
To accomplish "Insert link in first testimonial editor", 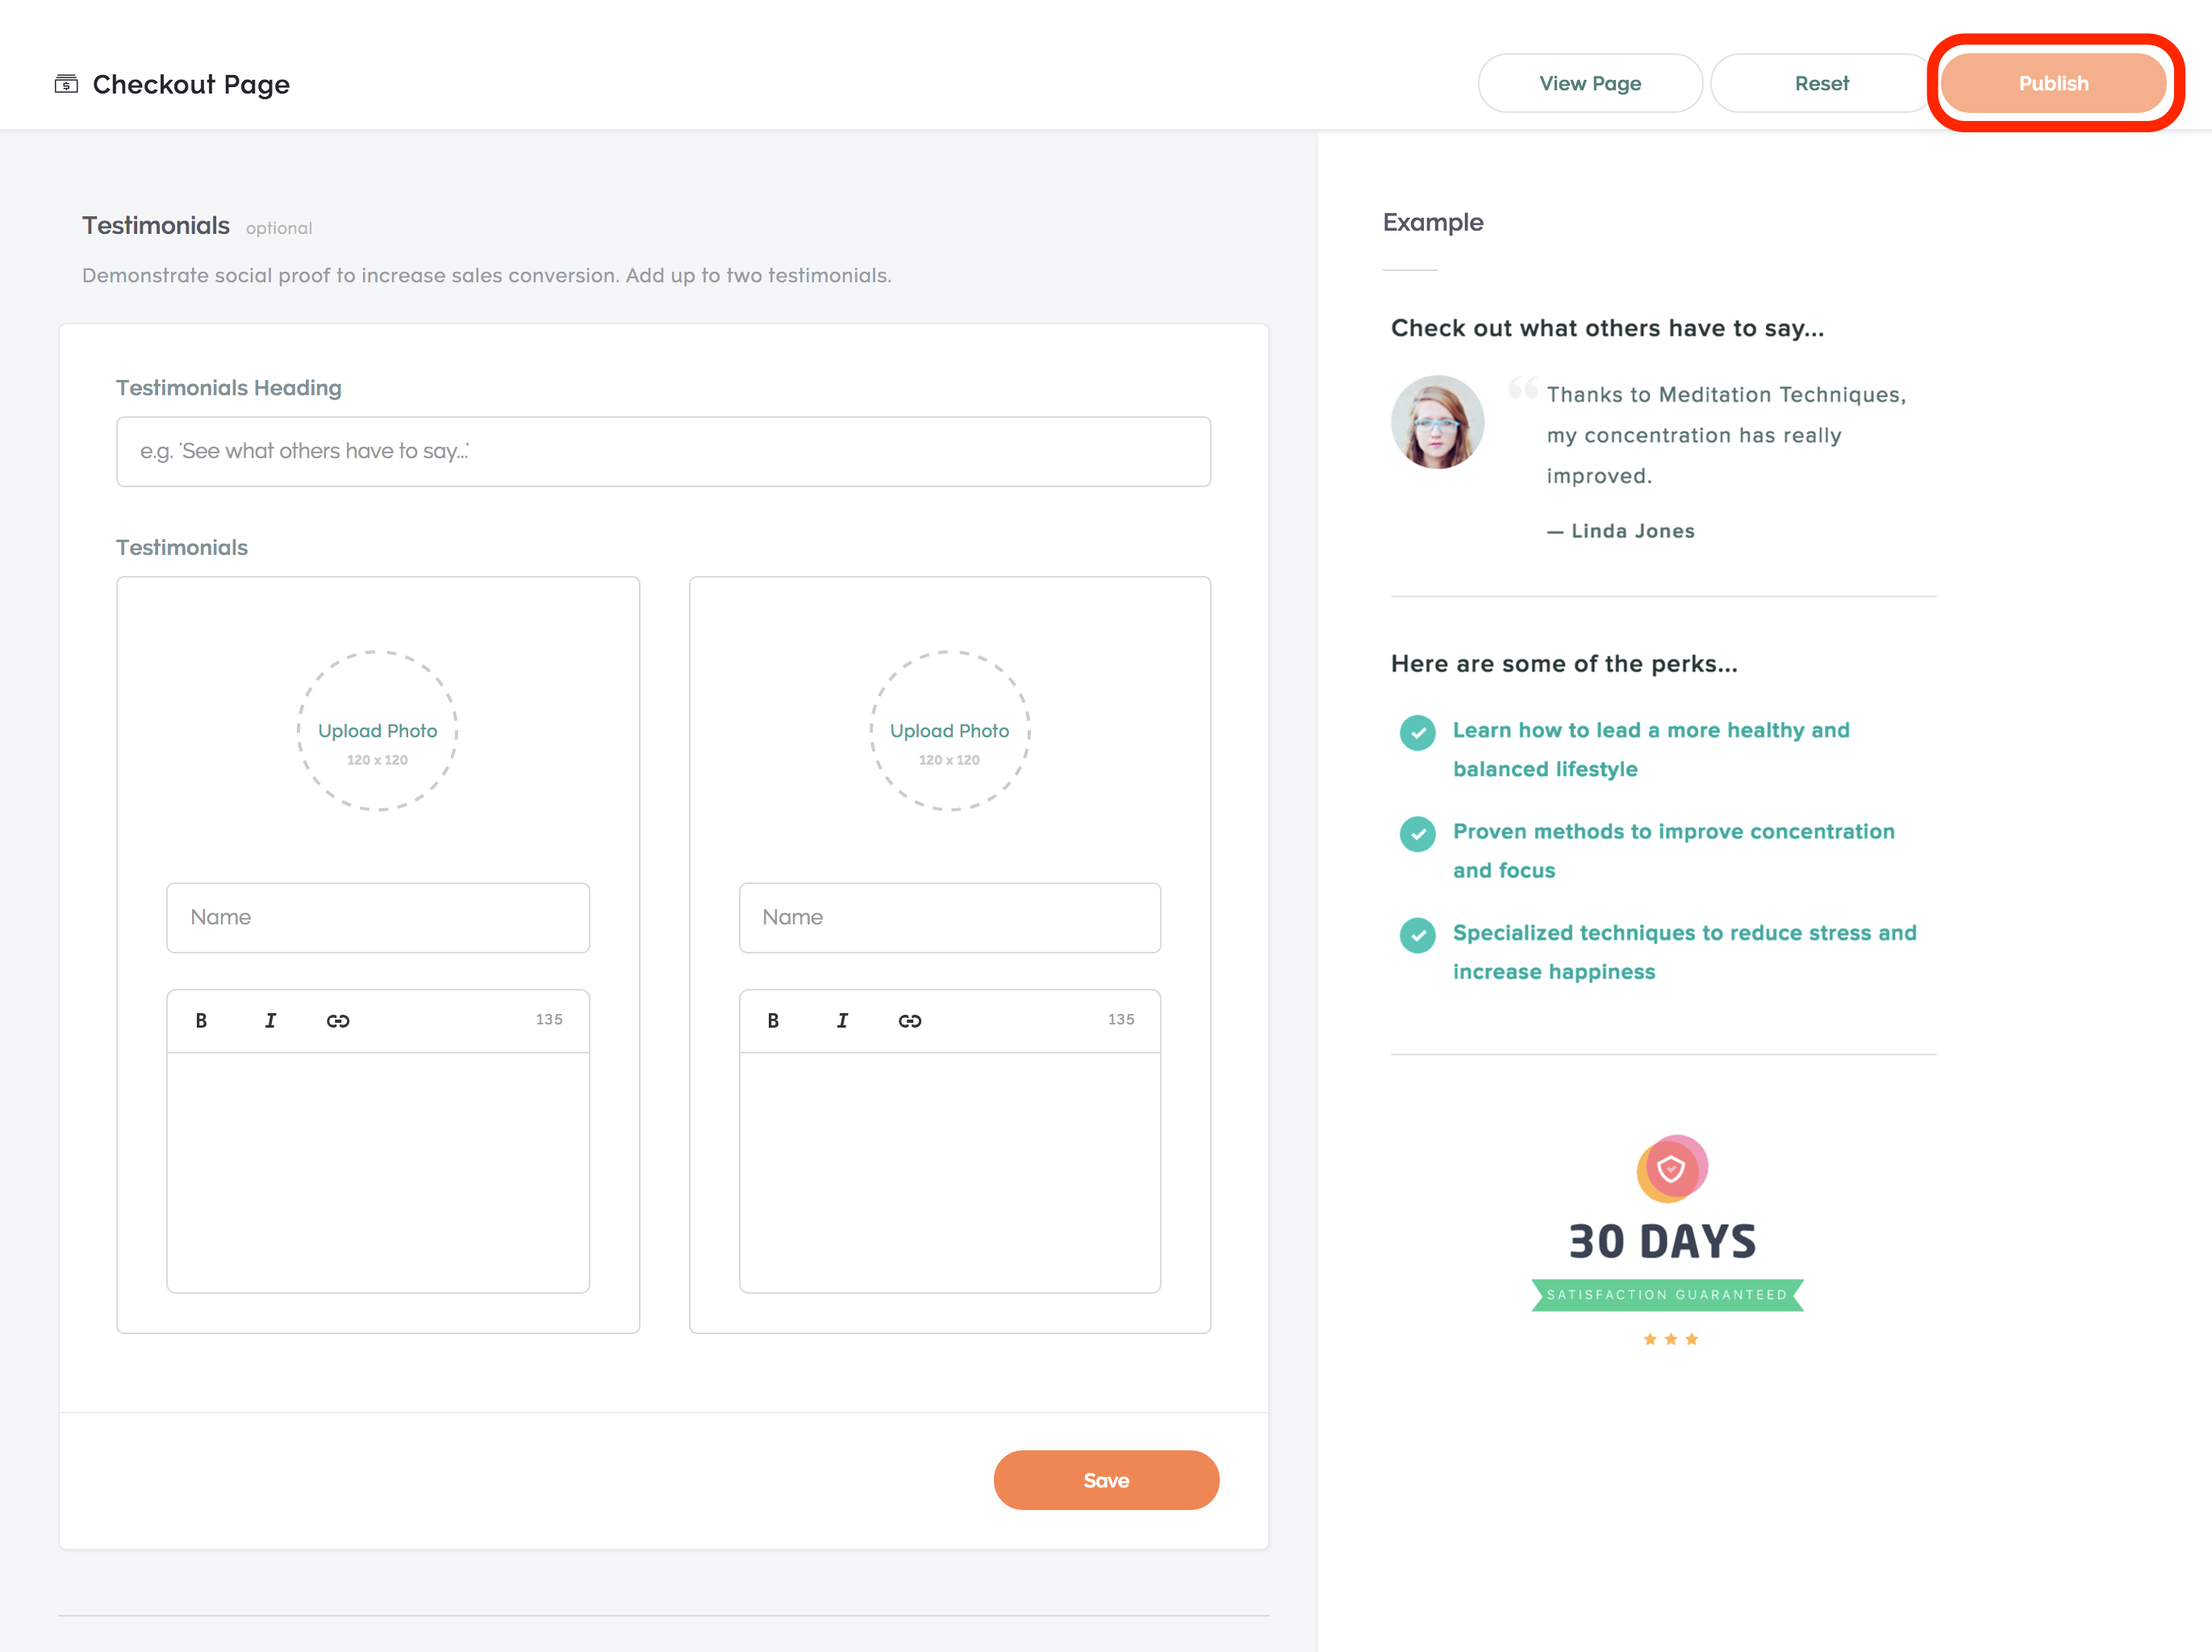I will (x=338, y=1020).
